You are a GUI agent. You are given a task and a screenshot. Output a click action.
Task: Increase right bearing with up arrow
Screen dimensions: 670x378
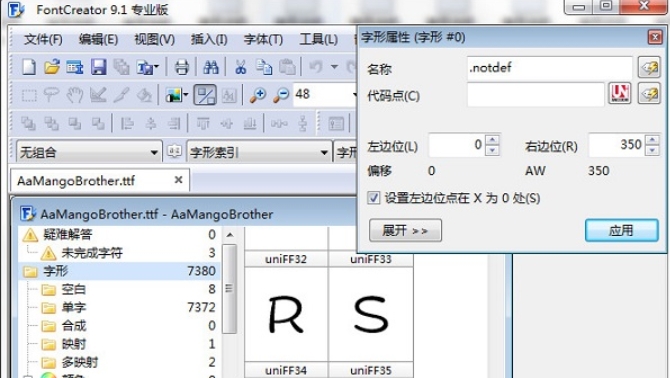coord(652,140)
